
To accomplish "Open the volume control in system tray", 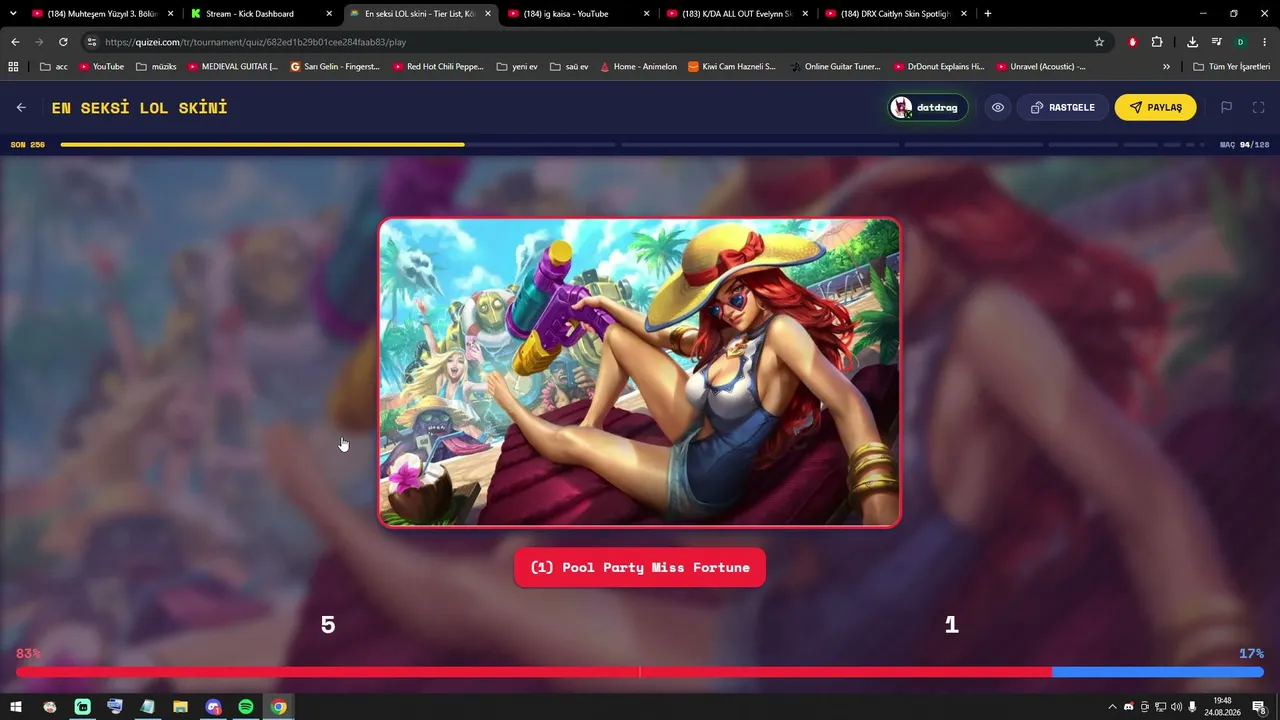I will (x=1176, y=707).
